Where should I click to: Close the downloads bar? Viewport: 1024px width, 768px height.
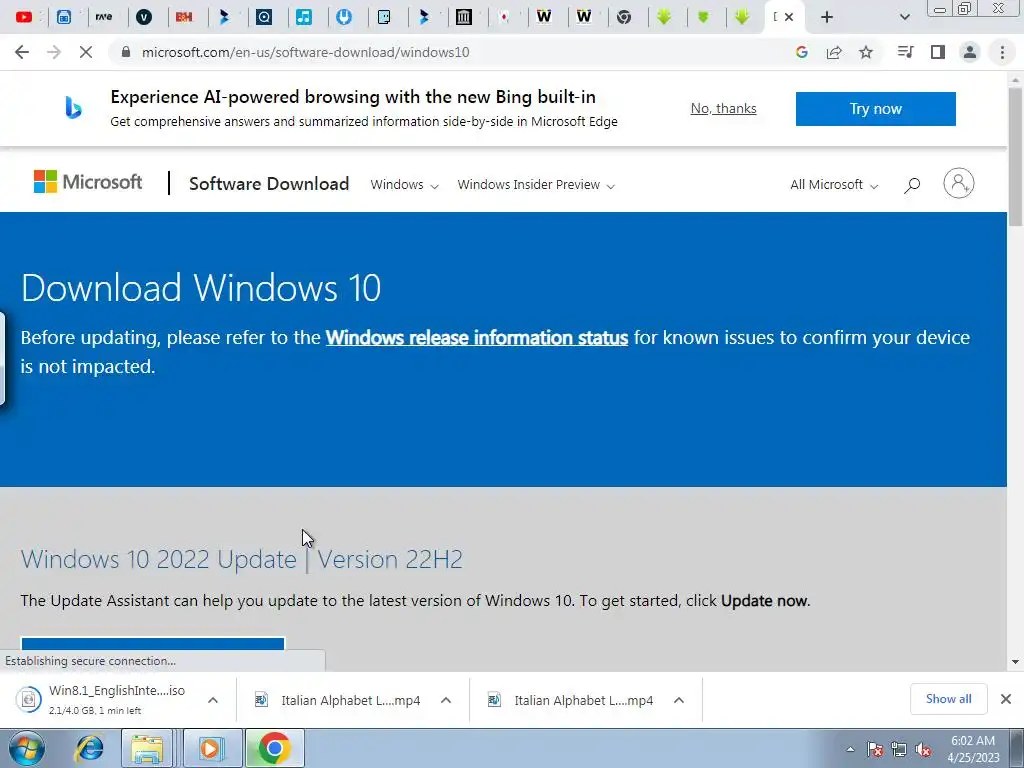(1006, 699)
